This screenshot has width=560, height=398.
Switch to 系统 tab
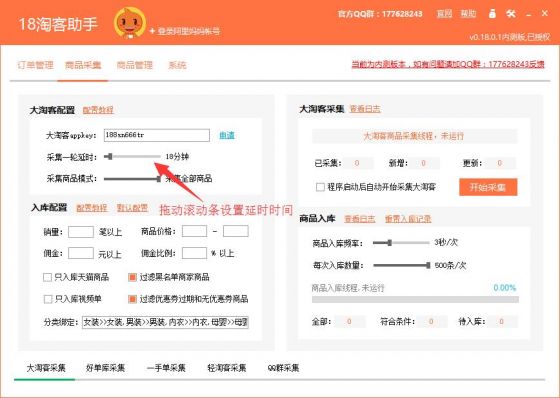click(x=177, y=65)
